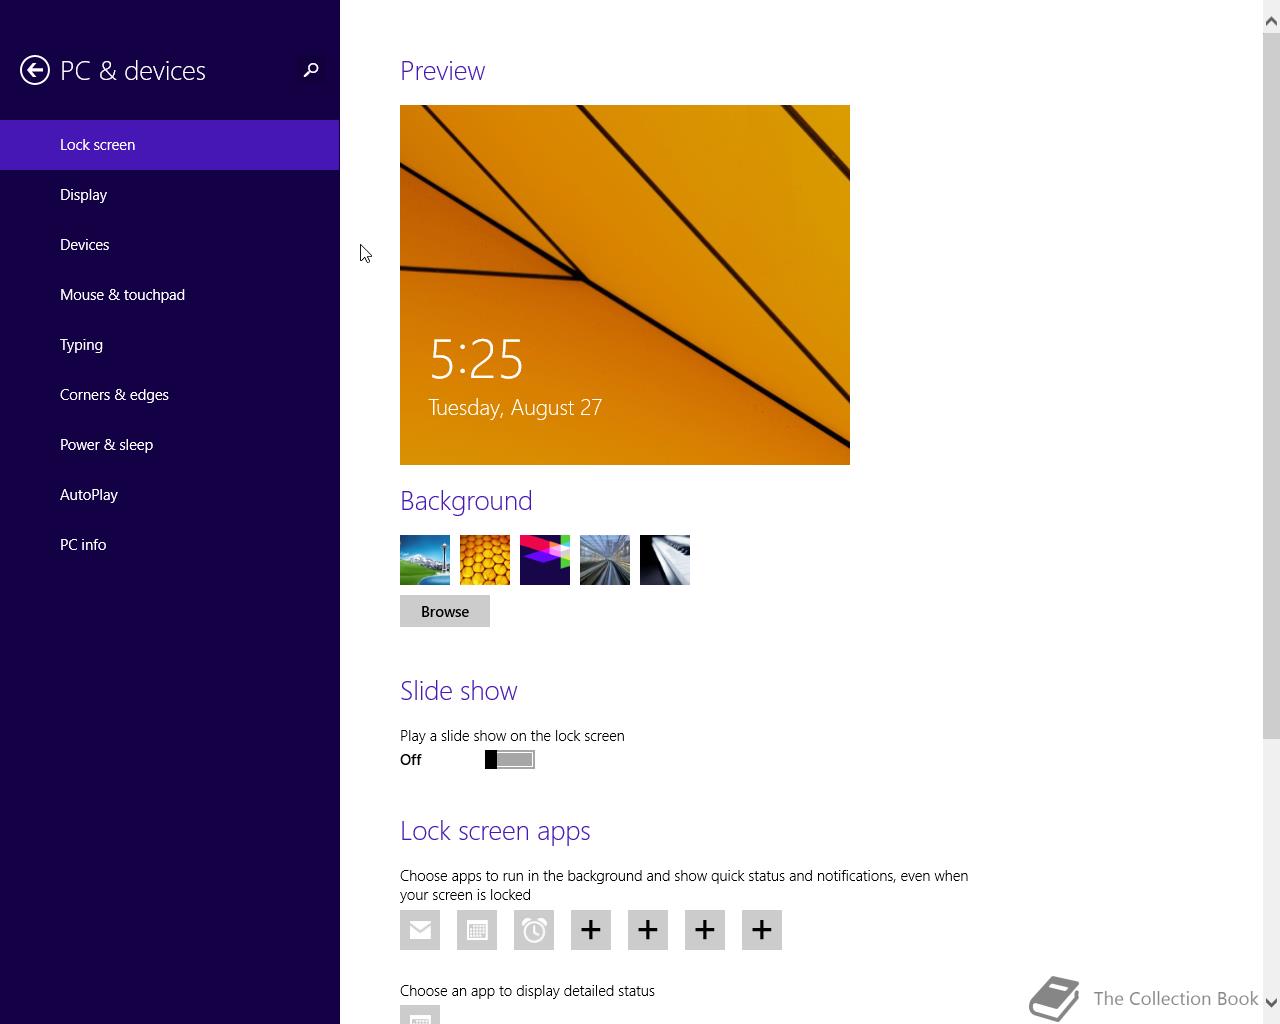The image size is (1280, 1024).
Task: Click the Browse button
Action: tap(445, 611)
